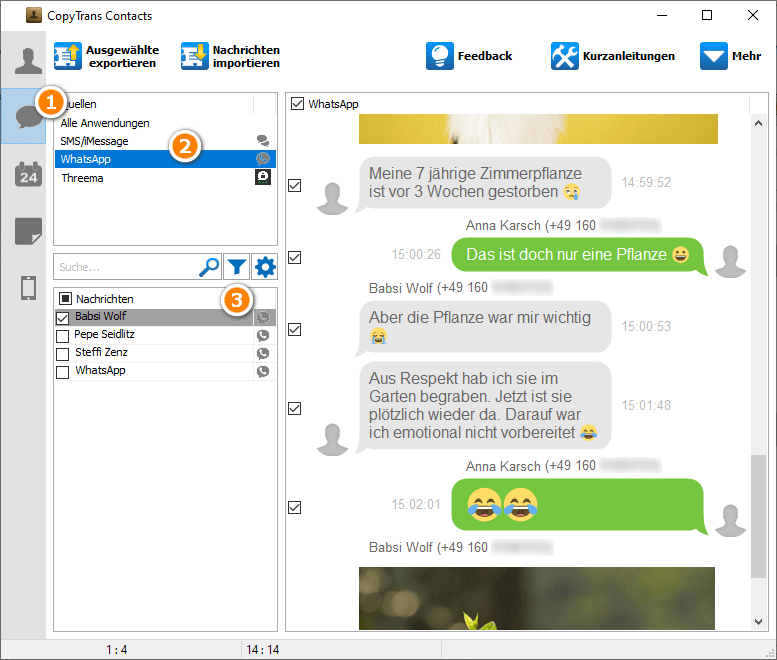The height and width of the screenshot is (660, 777).
Task: Click 'Das ist doch nur eine Pflanze' bubble
Action: click(x=579, y=256)
